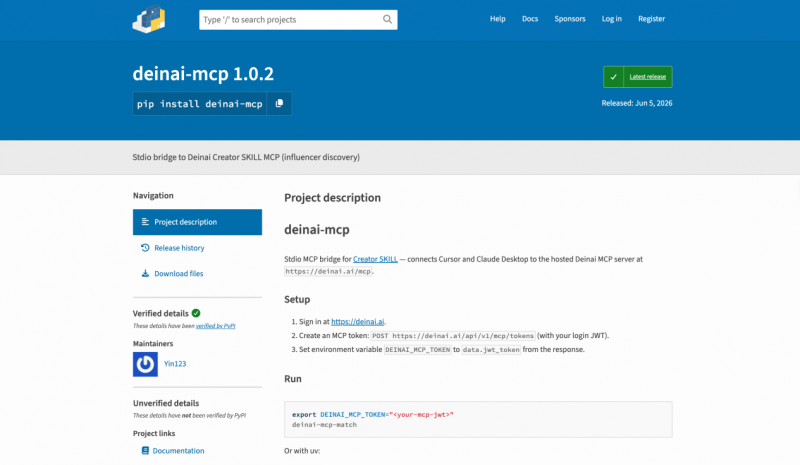Click the verified by PyPI link
The image size is (800, 465).
click(x=215, y=326)
